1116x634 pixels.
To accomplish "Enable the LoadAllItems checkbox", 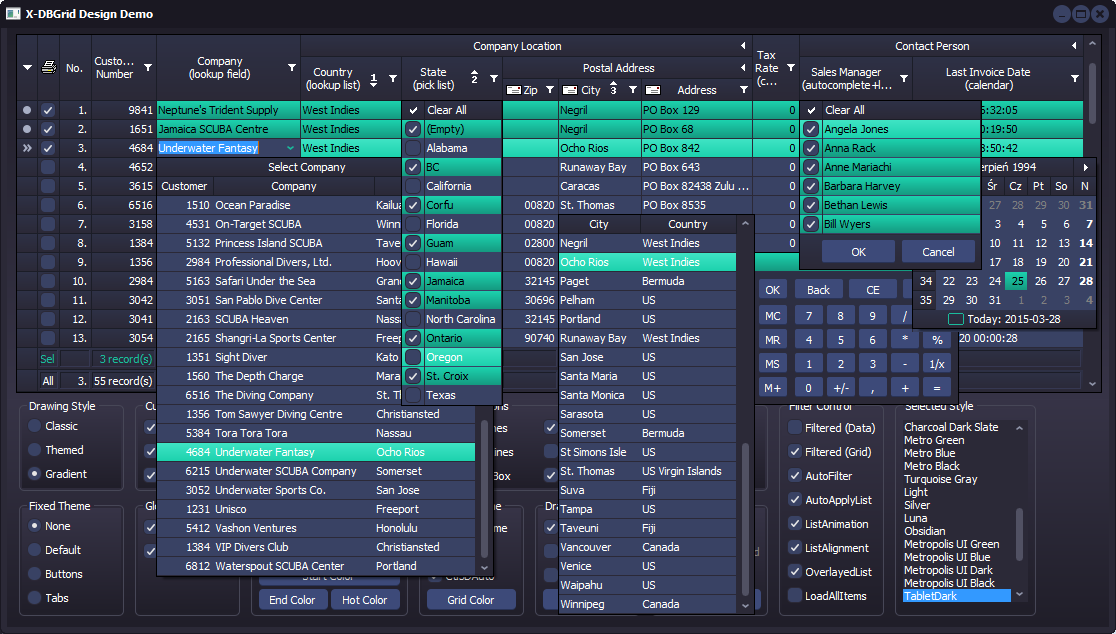I will [x=795, y=596].
